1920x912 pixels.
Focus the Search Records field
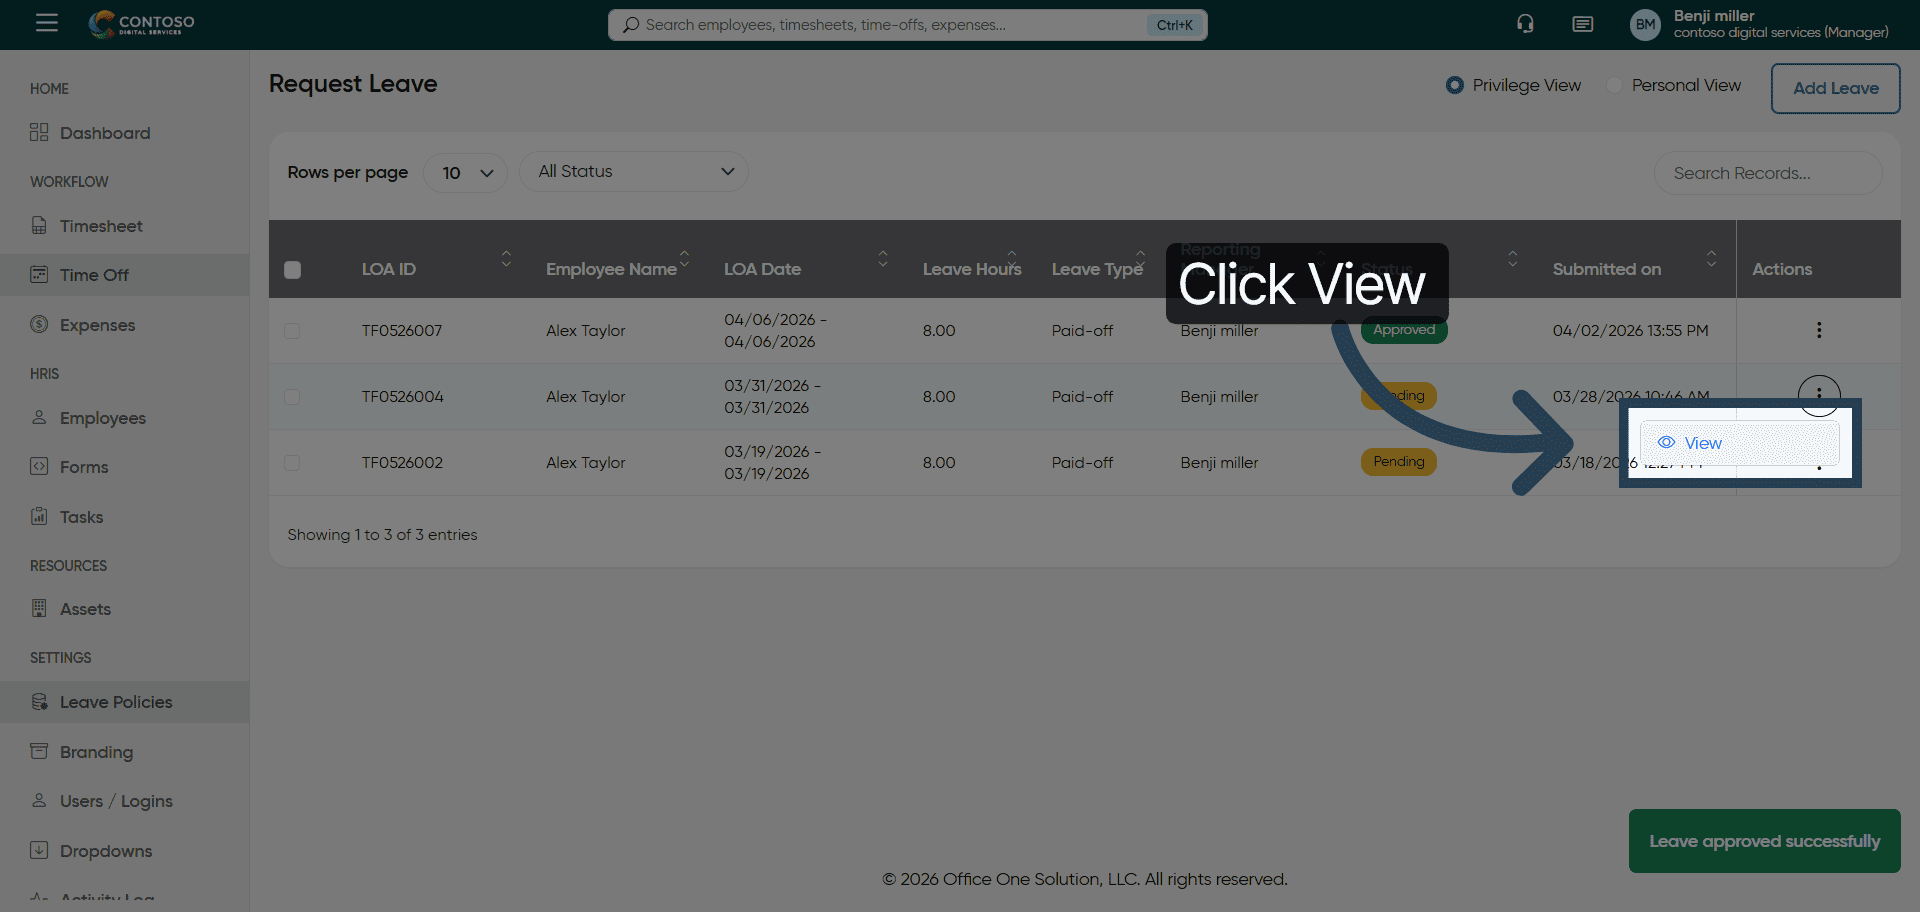click(x=1767, y=173)
